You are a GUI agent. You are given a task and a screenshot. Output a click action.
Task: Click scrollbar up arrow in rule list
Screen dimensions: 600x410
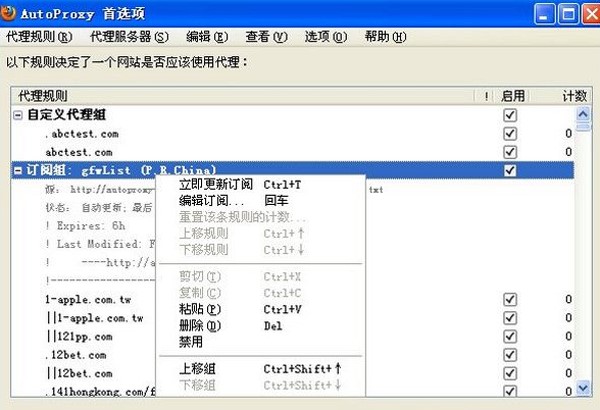(x=583, y=114)
